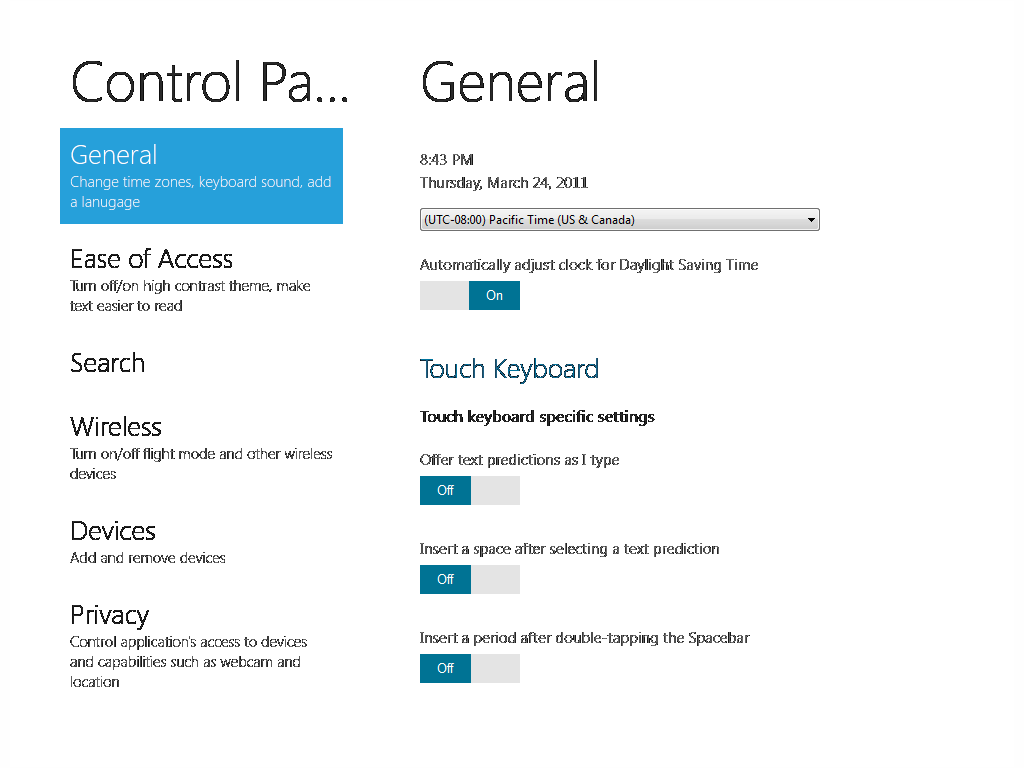This screenshot has width=1024, height=768.
Task: Switch to Privacy settings
Action: click(x=109, y=615)
